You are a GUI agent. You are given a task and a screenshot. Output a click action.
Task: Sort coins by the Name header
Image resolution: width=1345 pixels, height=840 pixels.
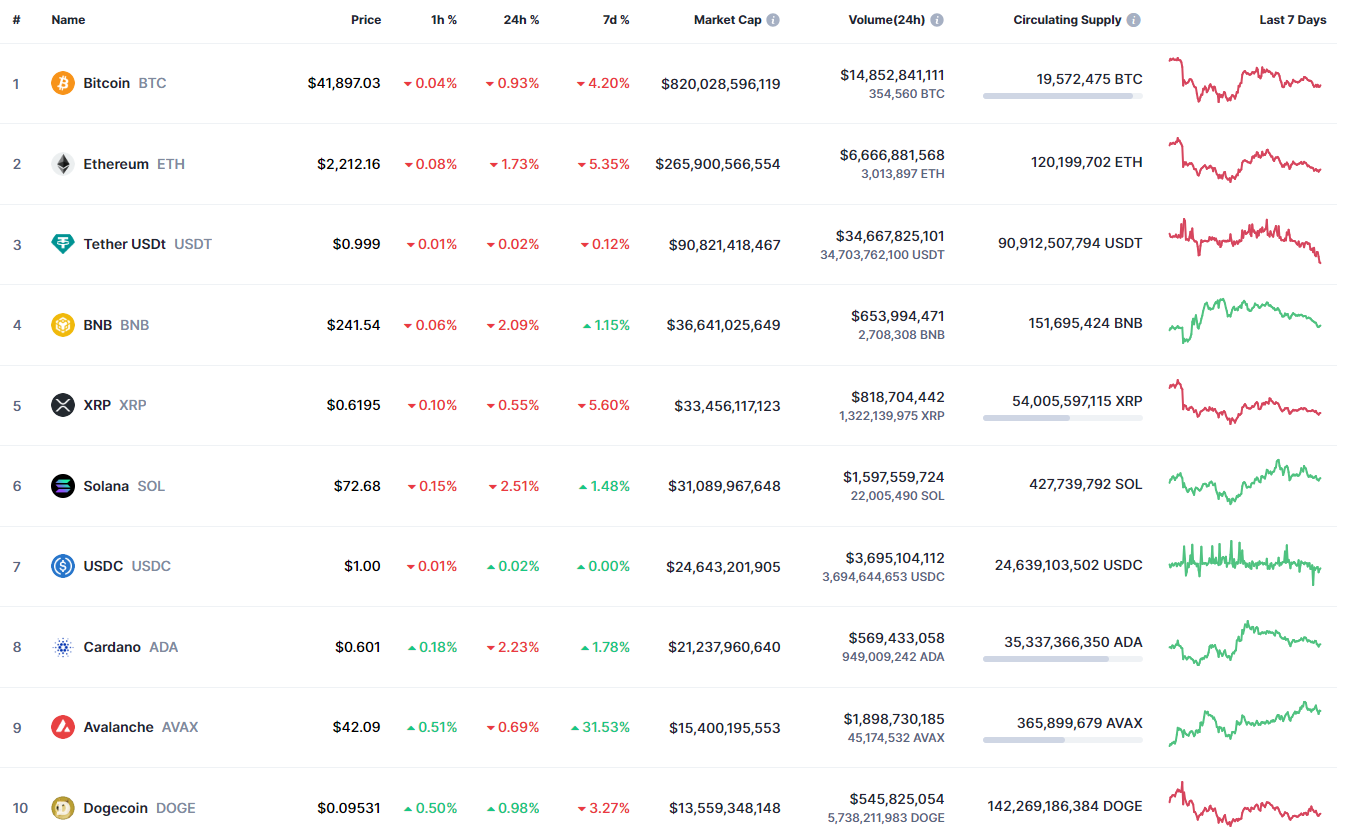tap(68, 20)
